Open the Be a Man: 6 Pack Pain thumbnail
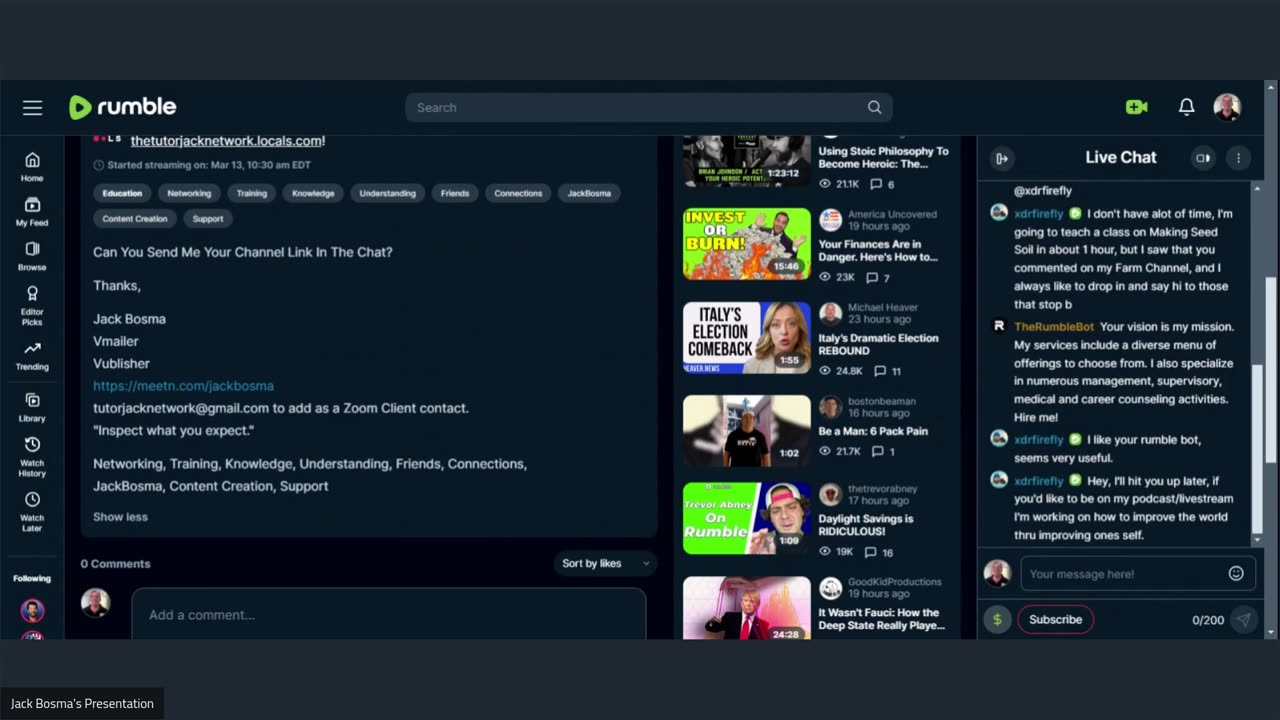1280x720 pixels. pyautogui.click(x=747, y=431)
